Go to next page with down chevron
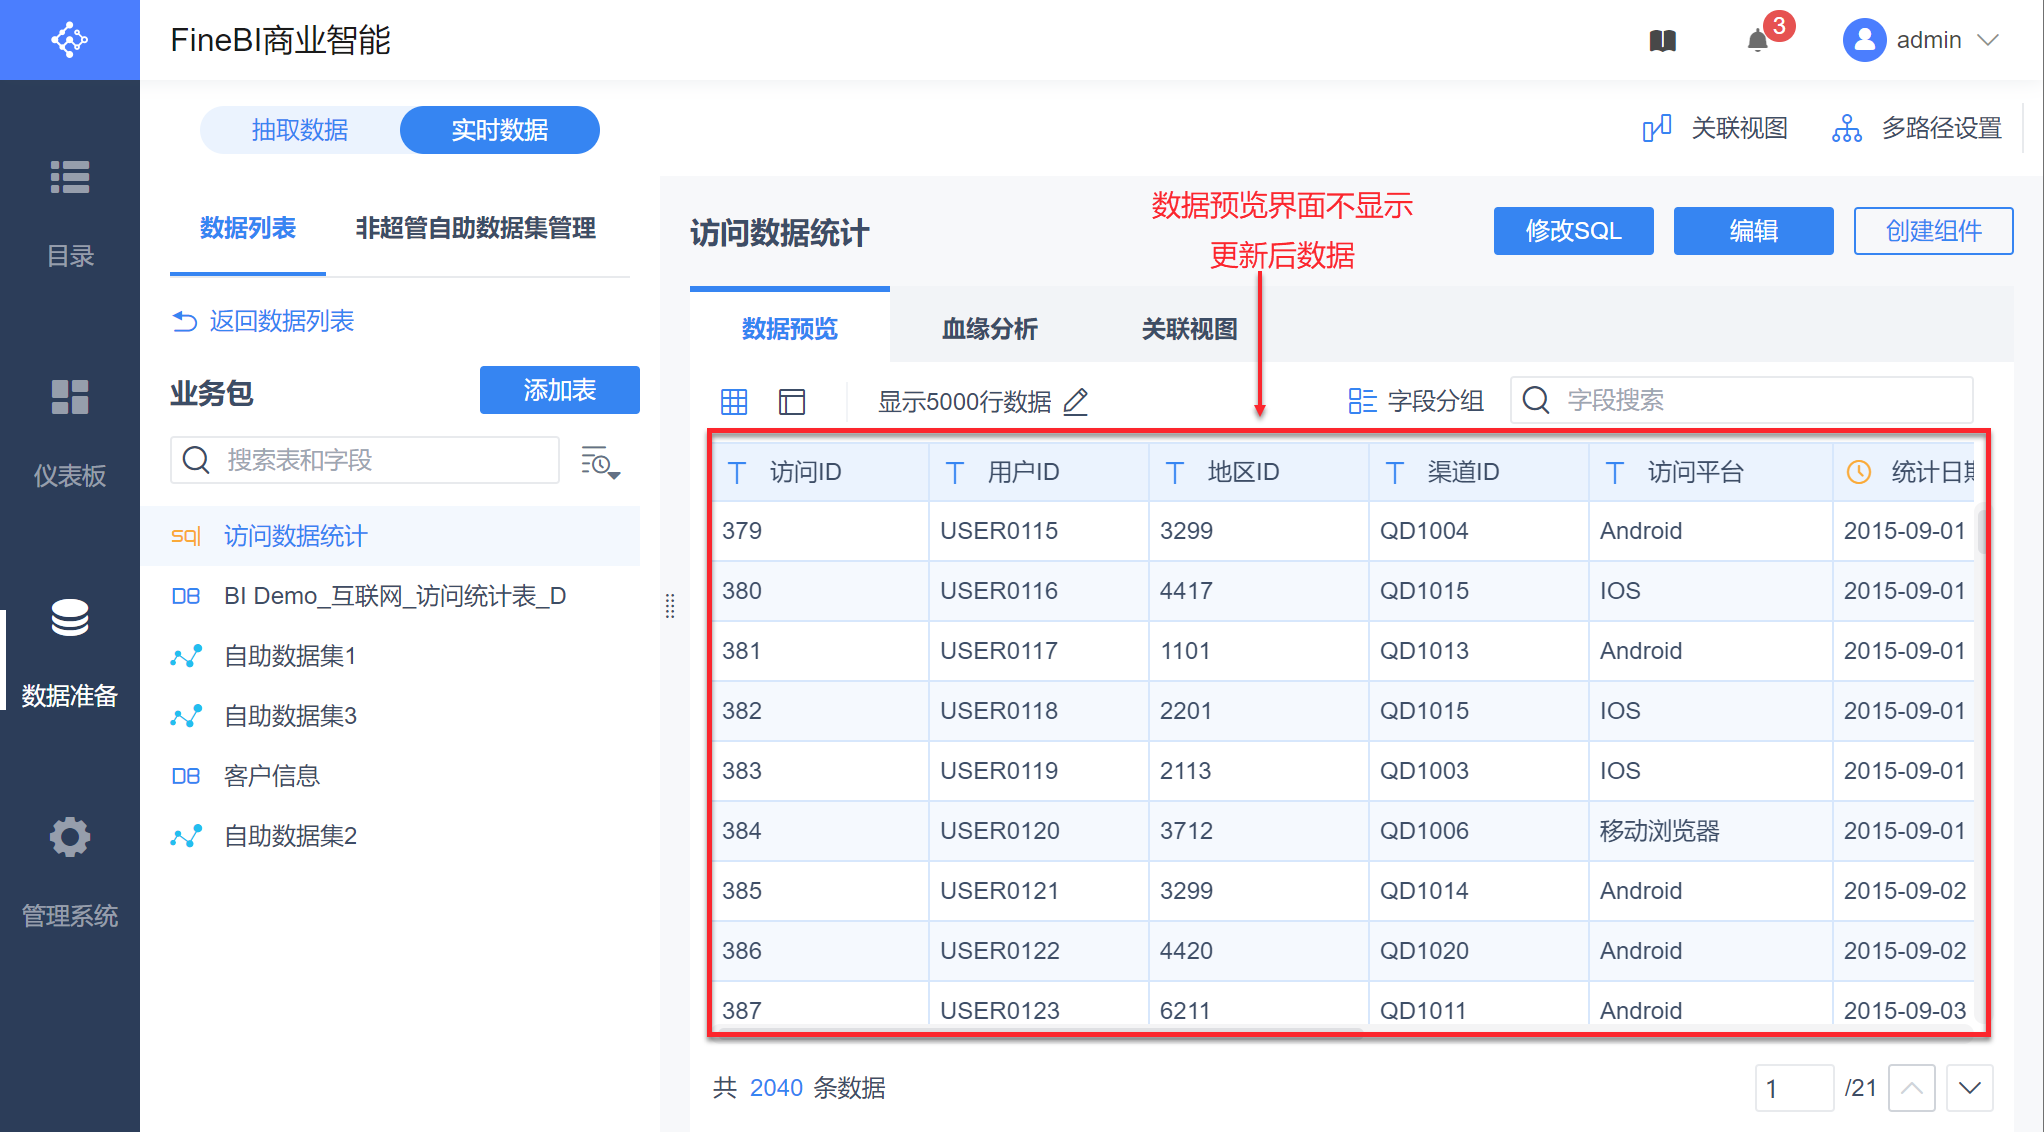2044x1132 pixels. [1970, 1088]
